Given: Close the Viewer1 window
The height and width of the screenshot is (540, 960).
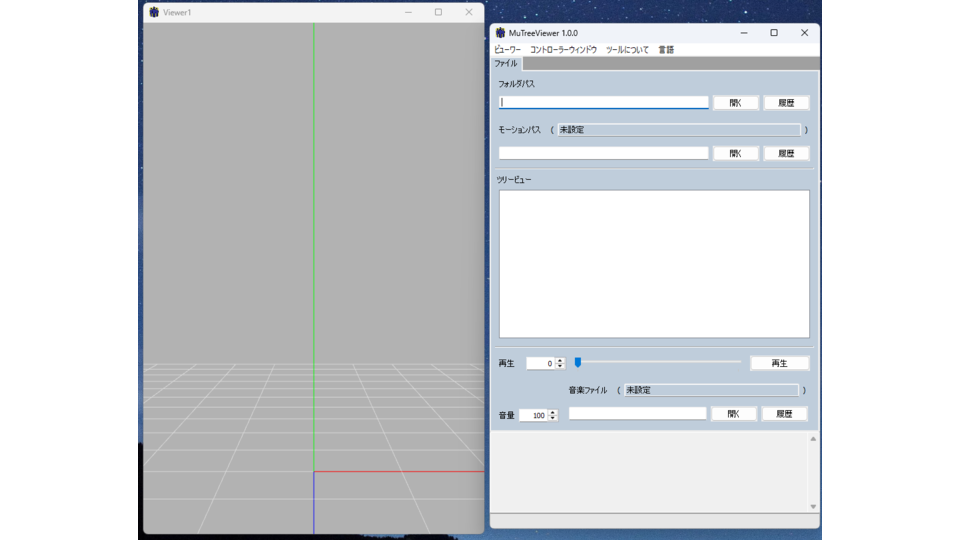Looking at the screenshot, I should (469, 12).
